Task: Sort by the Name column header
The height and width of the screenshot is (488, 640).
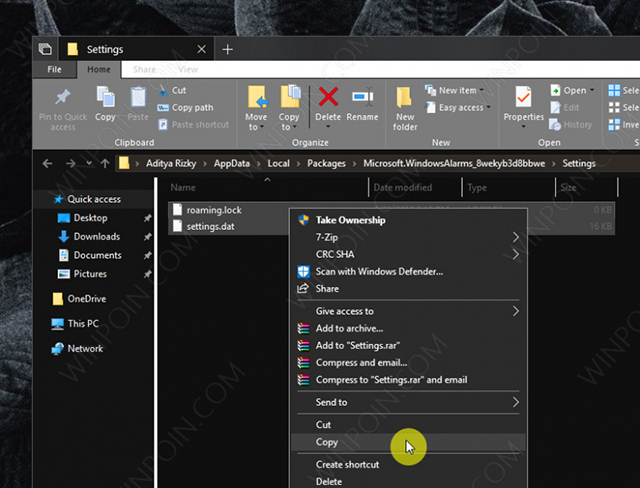Action: (x=183, y=188)
